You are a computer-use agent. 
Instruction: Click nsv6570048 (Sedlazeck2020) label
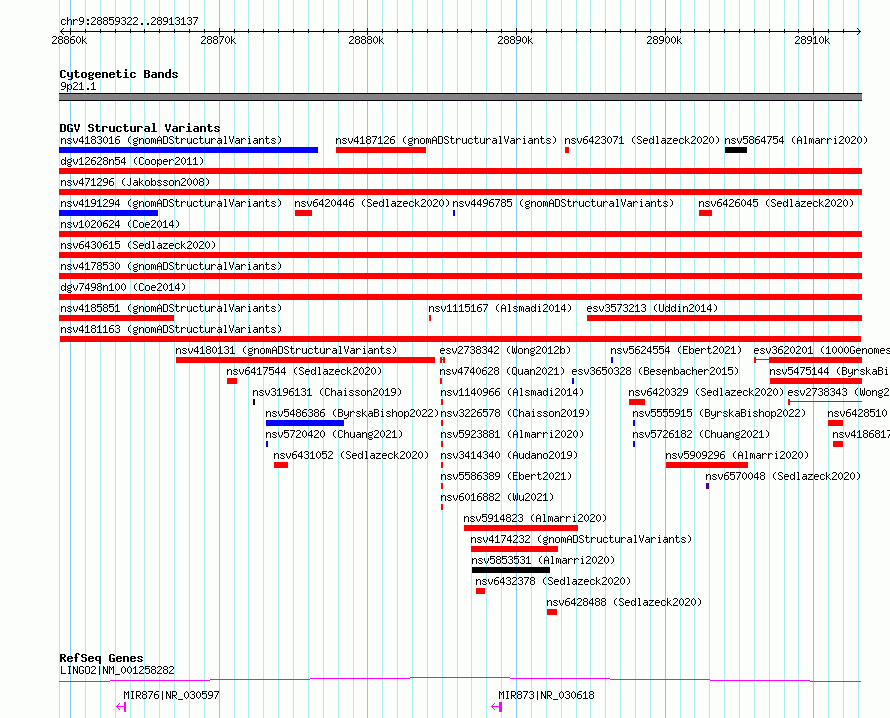(x=783, y=476)
